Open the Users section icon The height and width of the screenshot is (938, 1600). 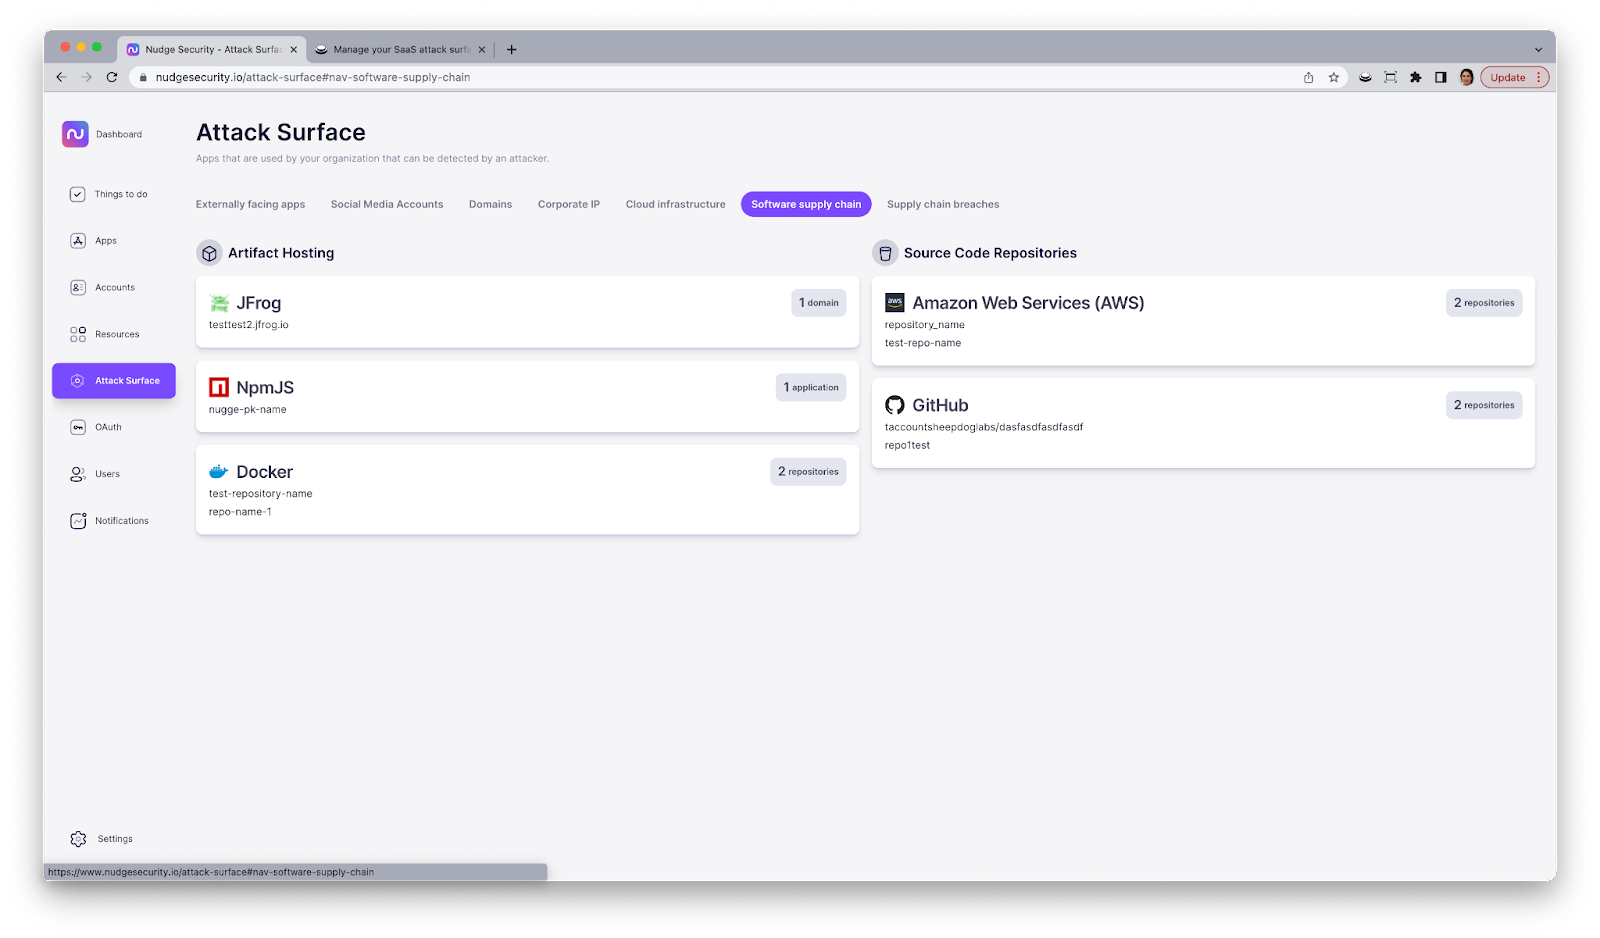pos(77,473)
